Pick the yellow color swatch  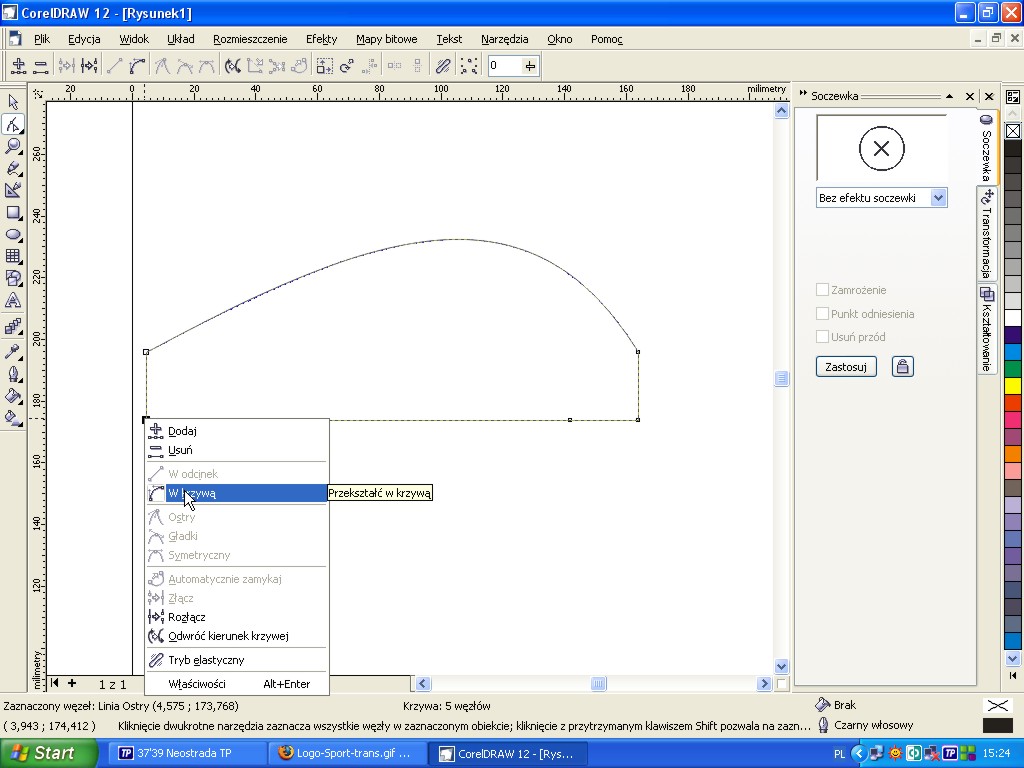[1012, 386]
